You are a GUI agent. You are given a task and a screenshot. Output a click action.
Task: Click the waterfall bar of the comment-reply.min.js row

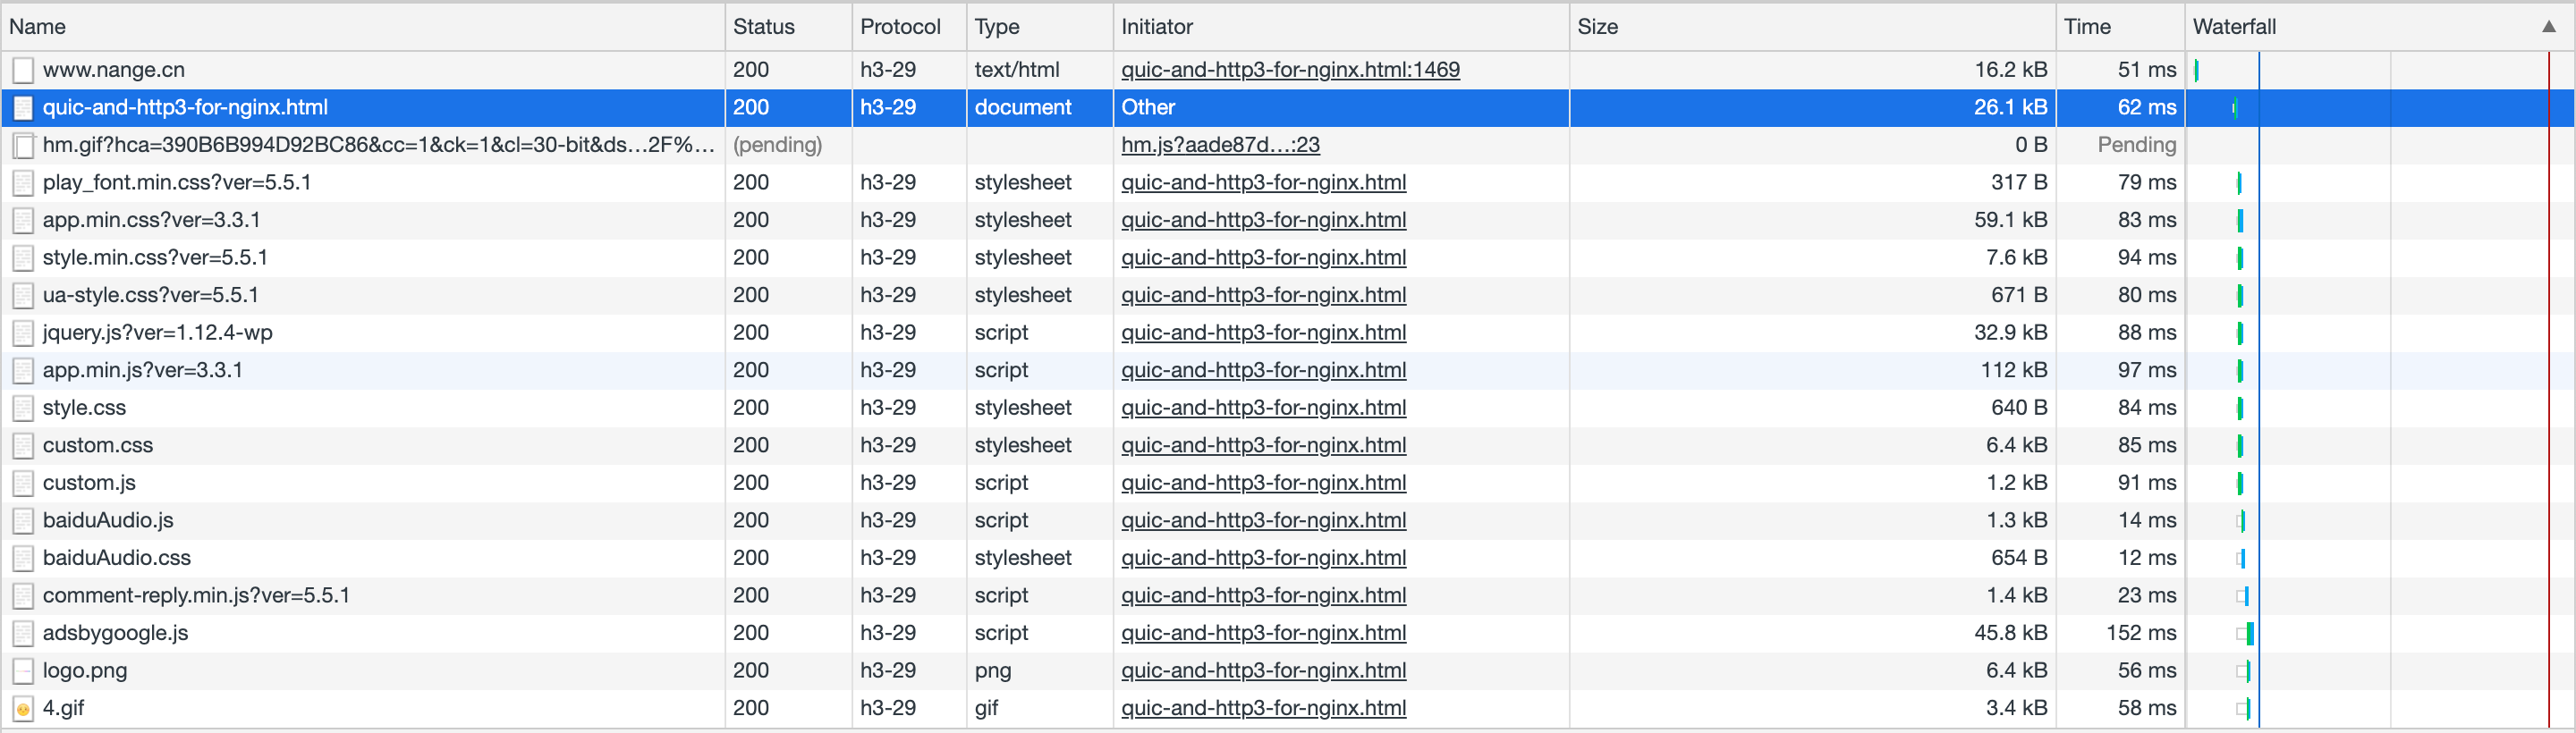tap(2243, 596)
